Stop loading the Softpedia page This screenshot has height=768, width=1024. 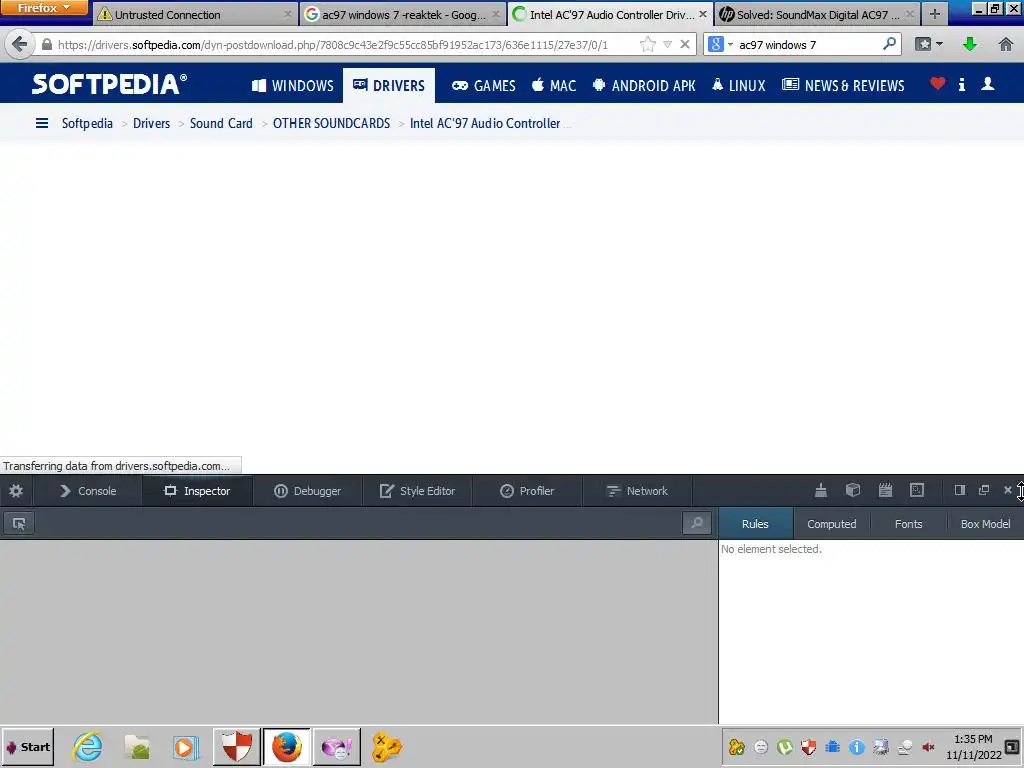tap(684, 44)
